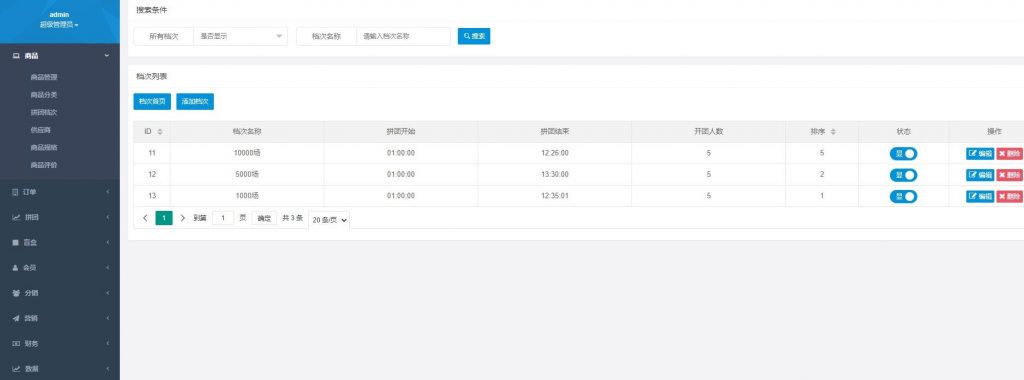Expand the 营销 menu chevron
The image size is (1024, 380).
tap(107, 319)
